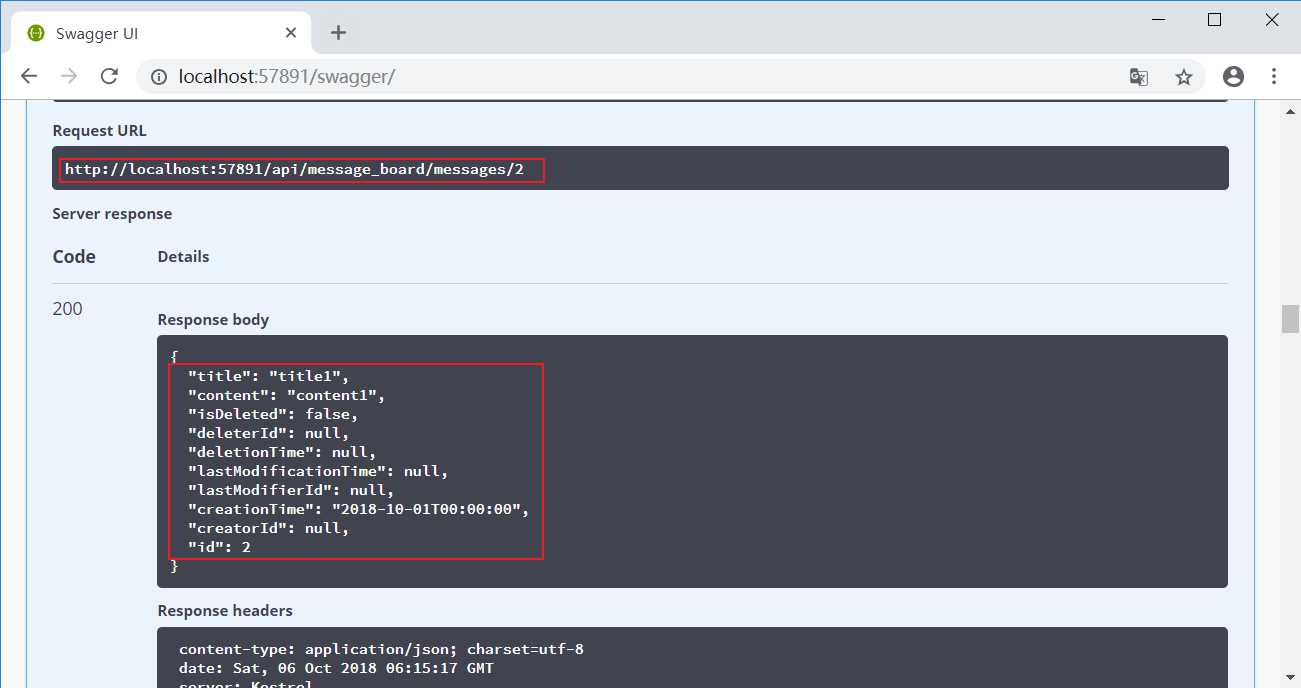Open the Chrome three-dot menu
This screenshot has height=688, width=1301.
[1274, 76]
